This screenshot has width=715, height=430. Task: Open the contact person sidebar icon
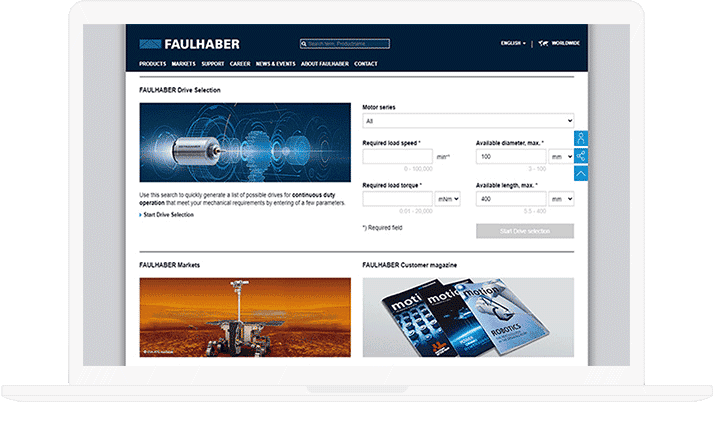pyautogui.click(x=581, y=138)
